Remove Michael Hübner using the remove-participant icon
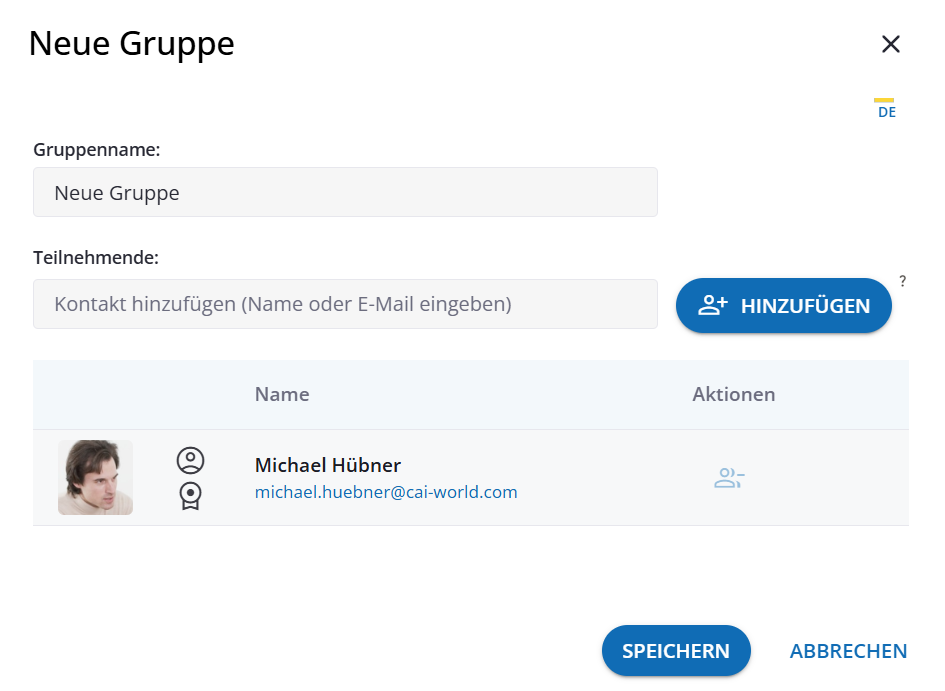The width and height of the screenshot is (945, 691). (728, 478)
